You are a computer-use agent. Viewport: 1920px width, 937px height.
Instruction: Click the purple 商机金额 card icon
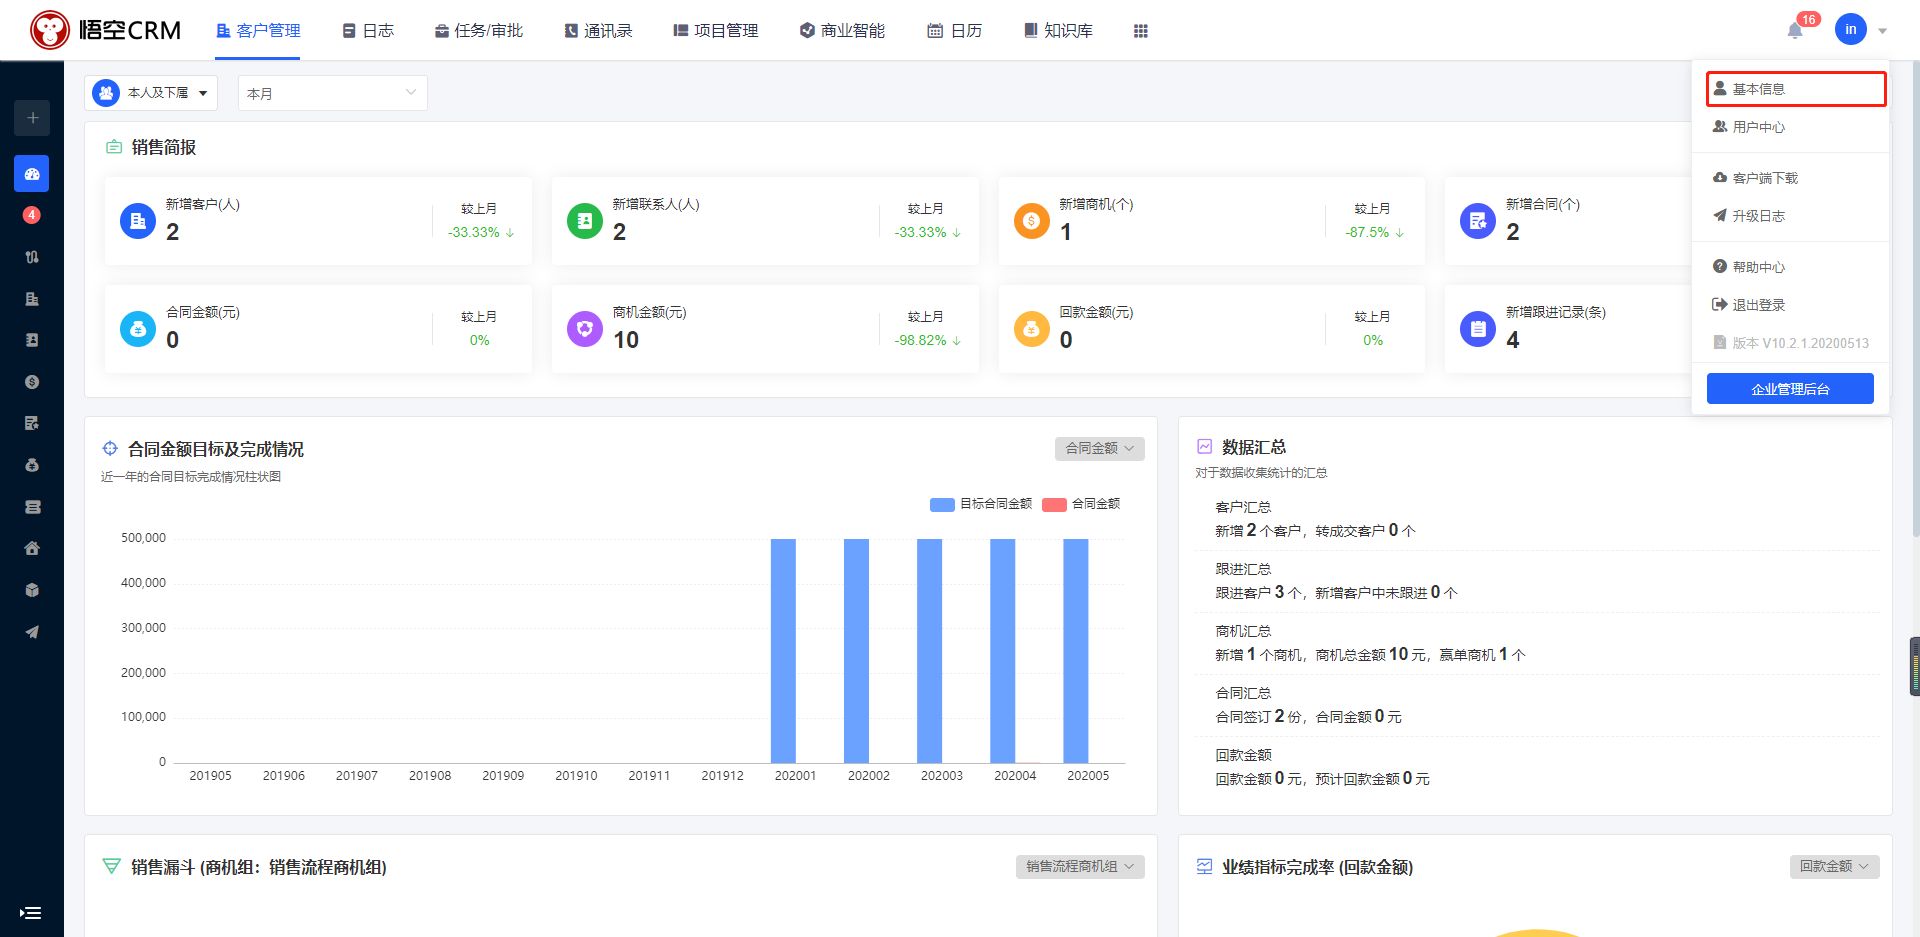click(x=585, y=329)
